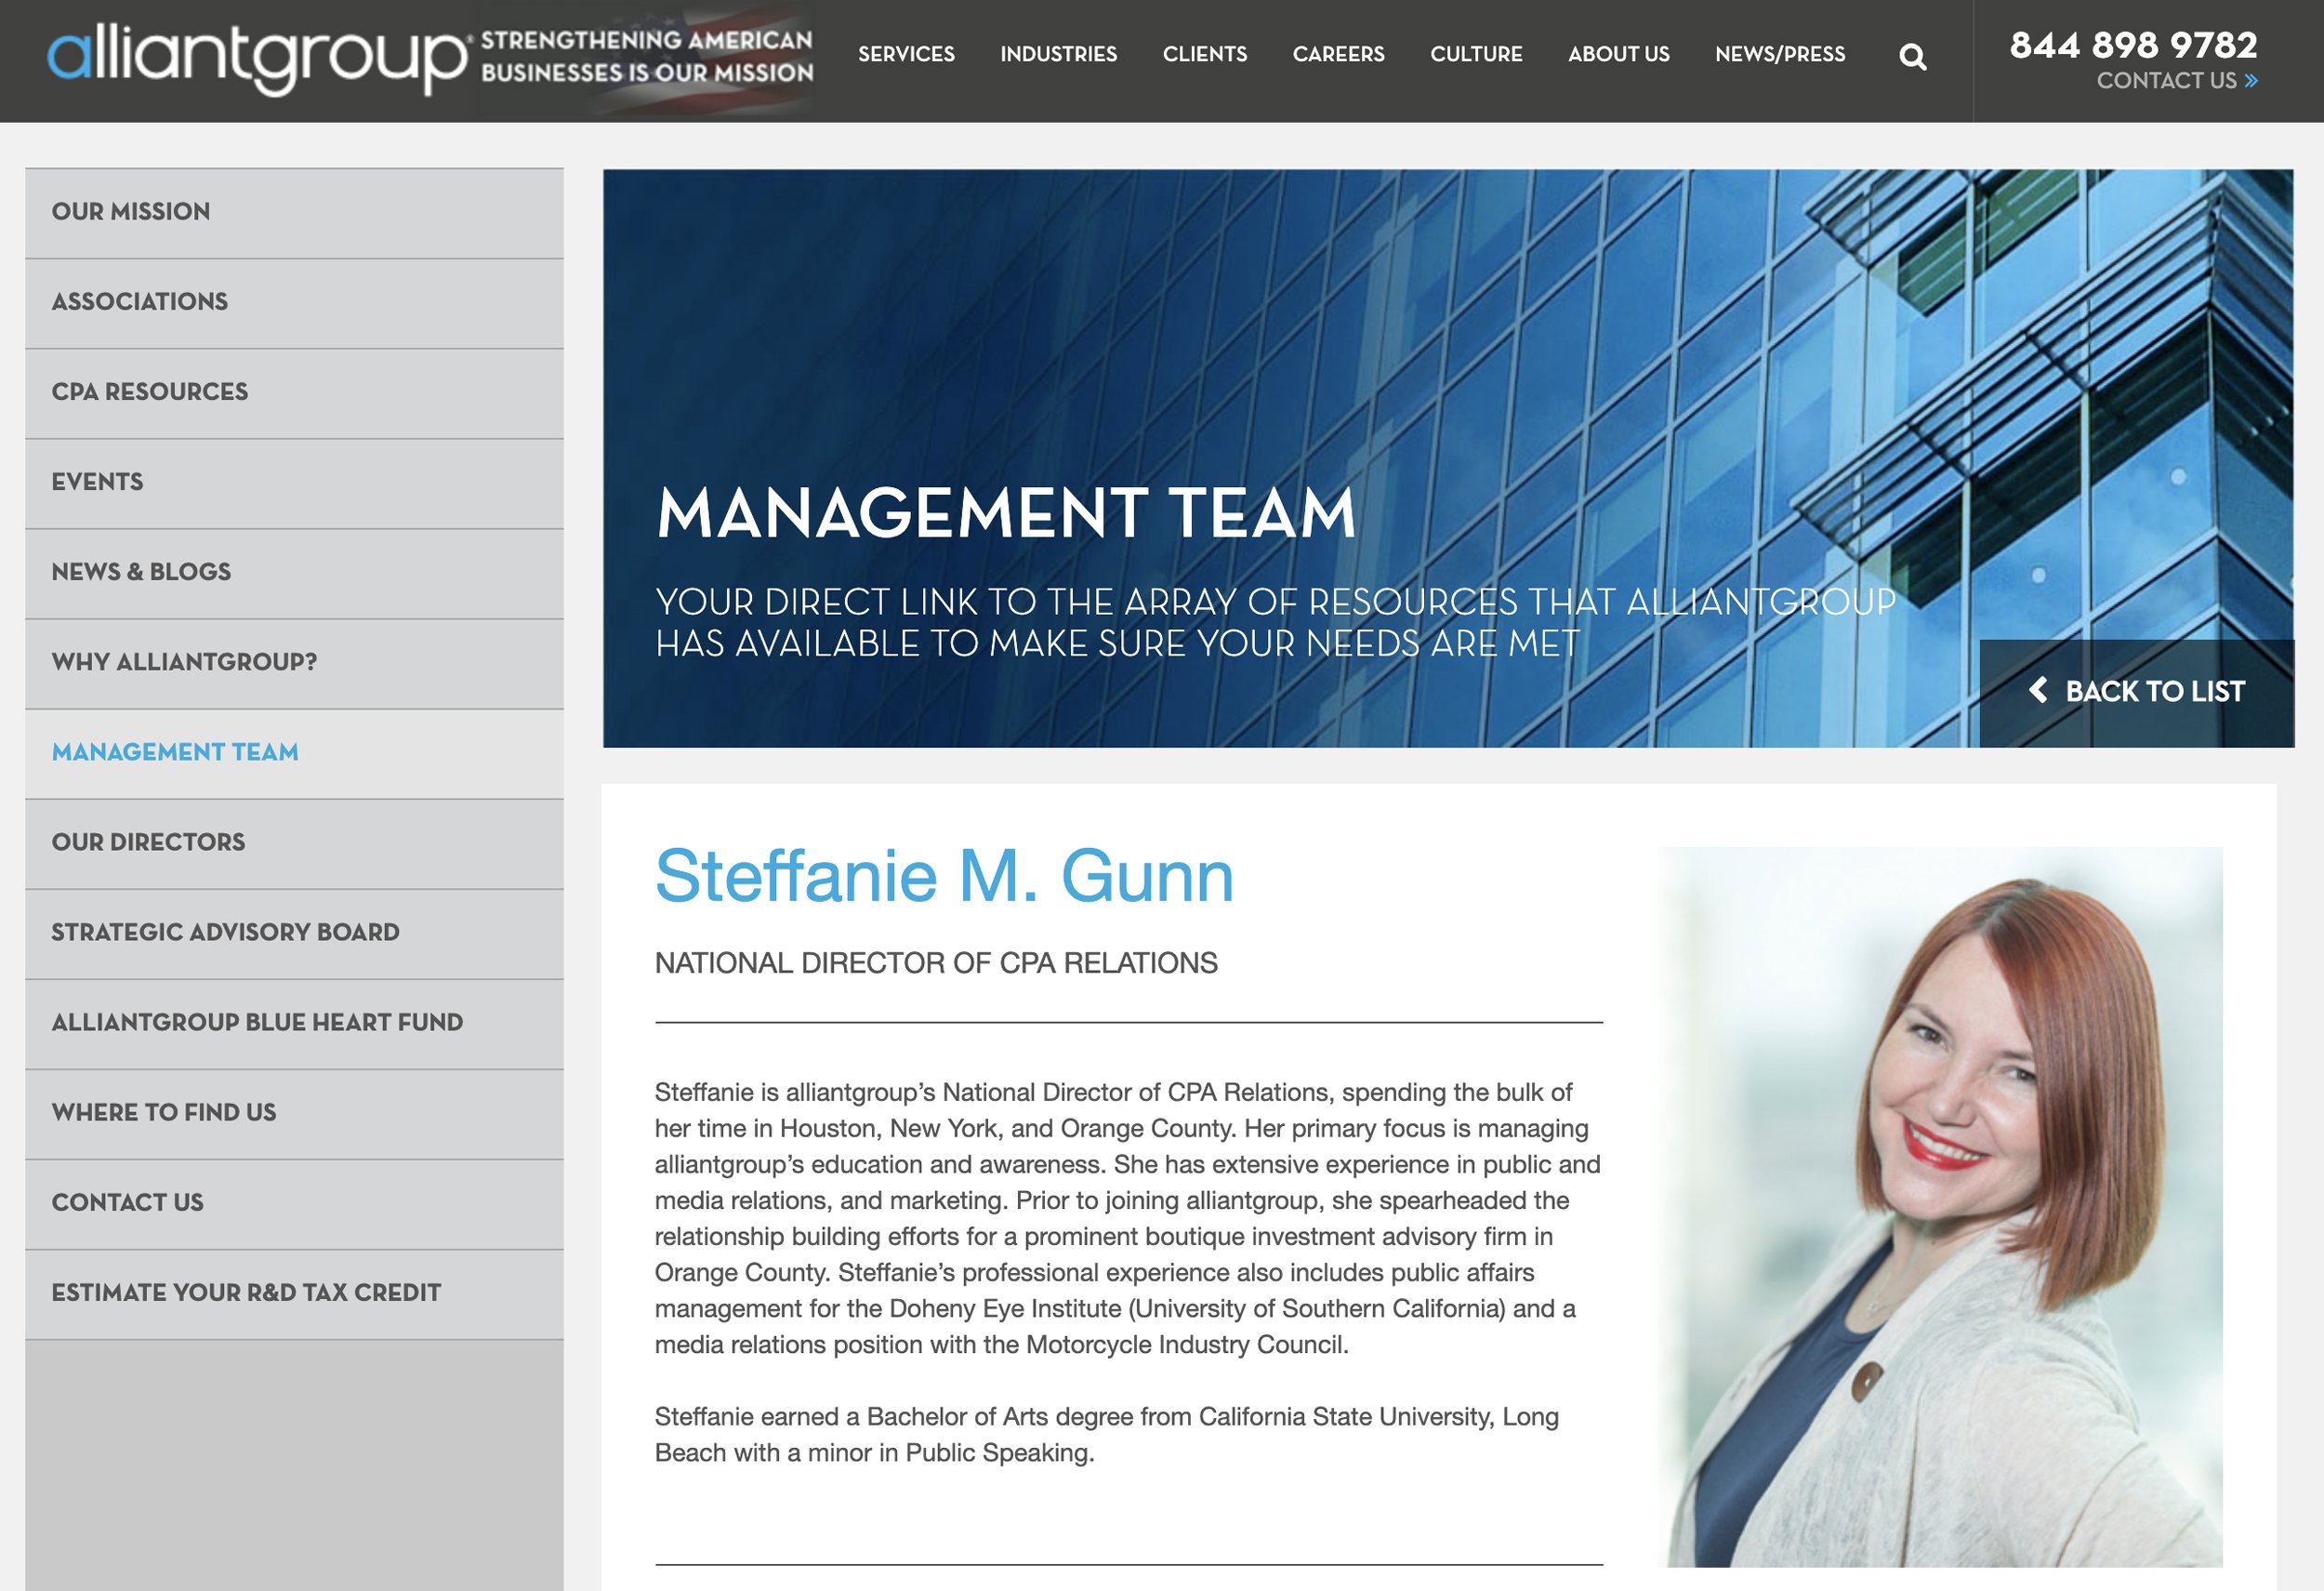2324x1591 pixels.
Task: Open Associations in the sidebar
Action: pyautogui.click(x=294, y=303)
